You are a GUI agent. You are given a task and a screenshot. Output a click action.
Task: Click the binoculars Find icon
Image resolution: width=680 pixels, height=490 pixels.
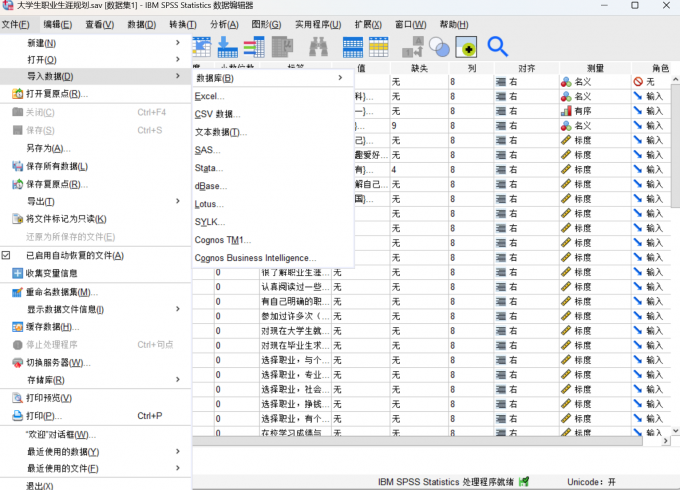(318, 47)
